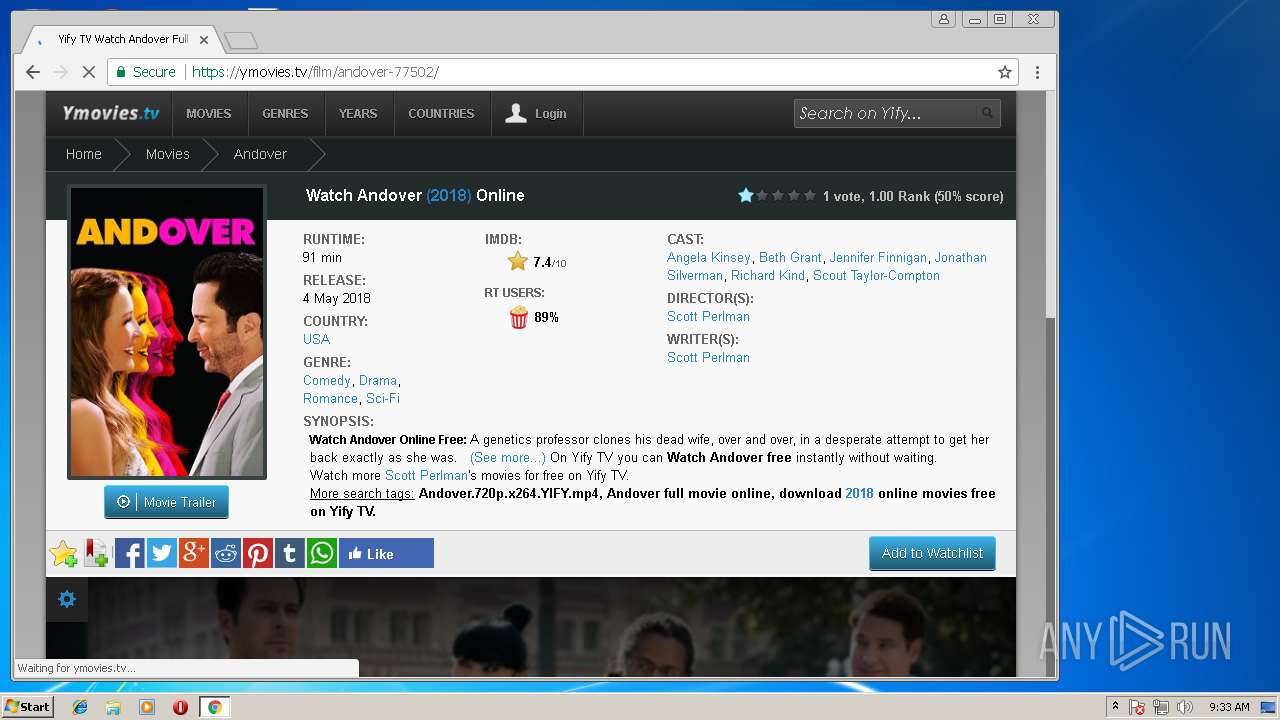Click Scott Perlman under Director(s)
The width and height of the screenshot is (1280, 720).
click(x=708, y=316)
